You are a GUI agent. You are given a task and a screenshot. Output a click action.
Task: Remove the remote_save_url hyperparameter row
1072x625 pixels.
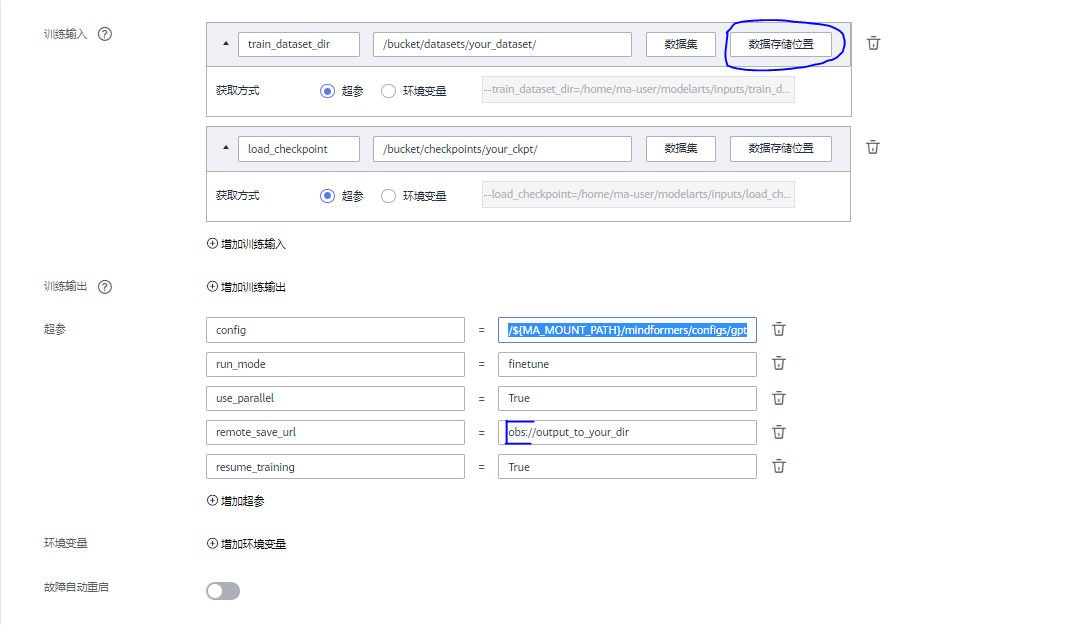tap(779, 432)
